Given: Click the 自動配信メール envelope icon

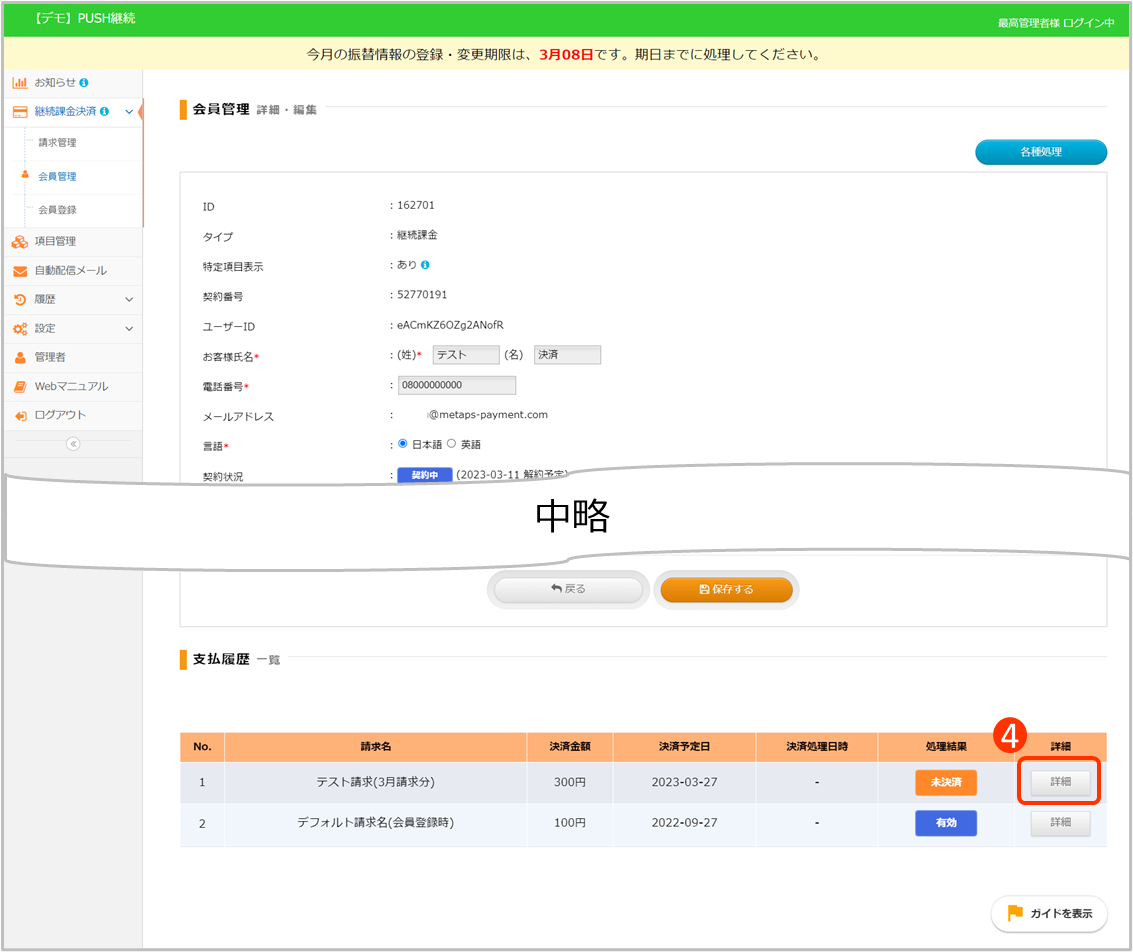Looking at the screenshot, I should 20,270.
